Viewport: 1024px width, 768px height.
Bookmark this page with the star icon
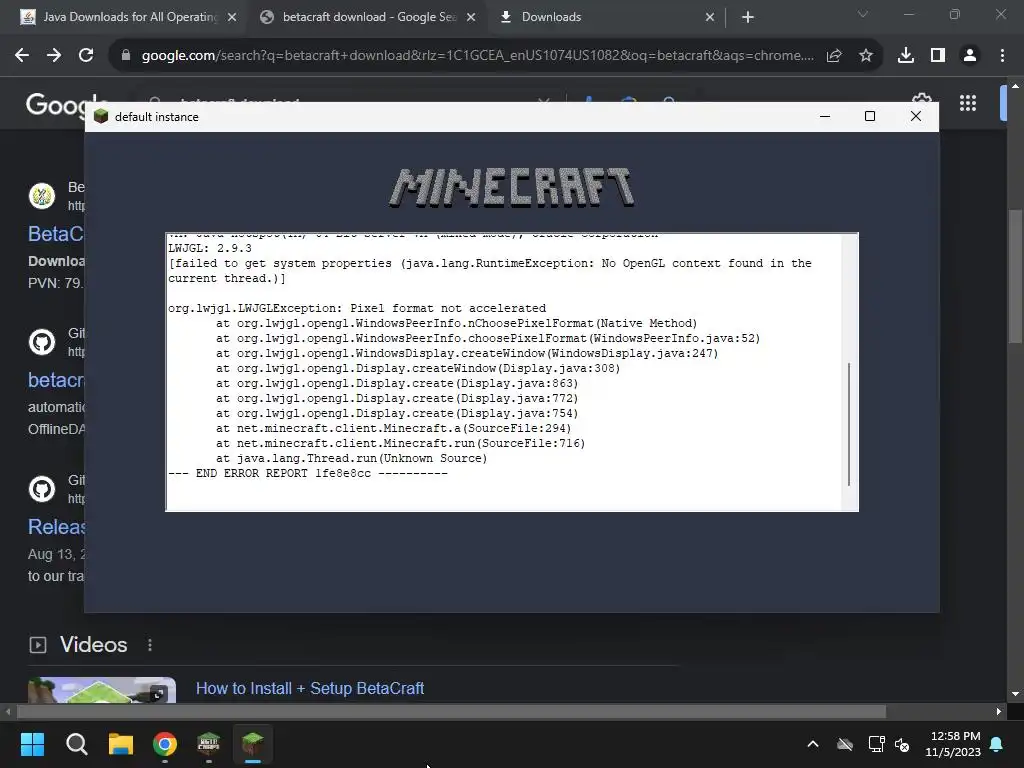[x=866, y=56]
